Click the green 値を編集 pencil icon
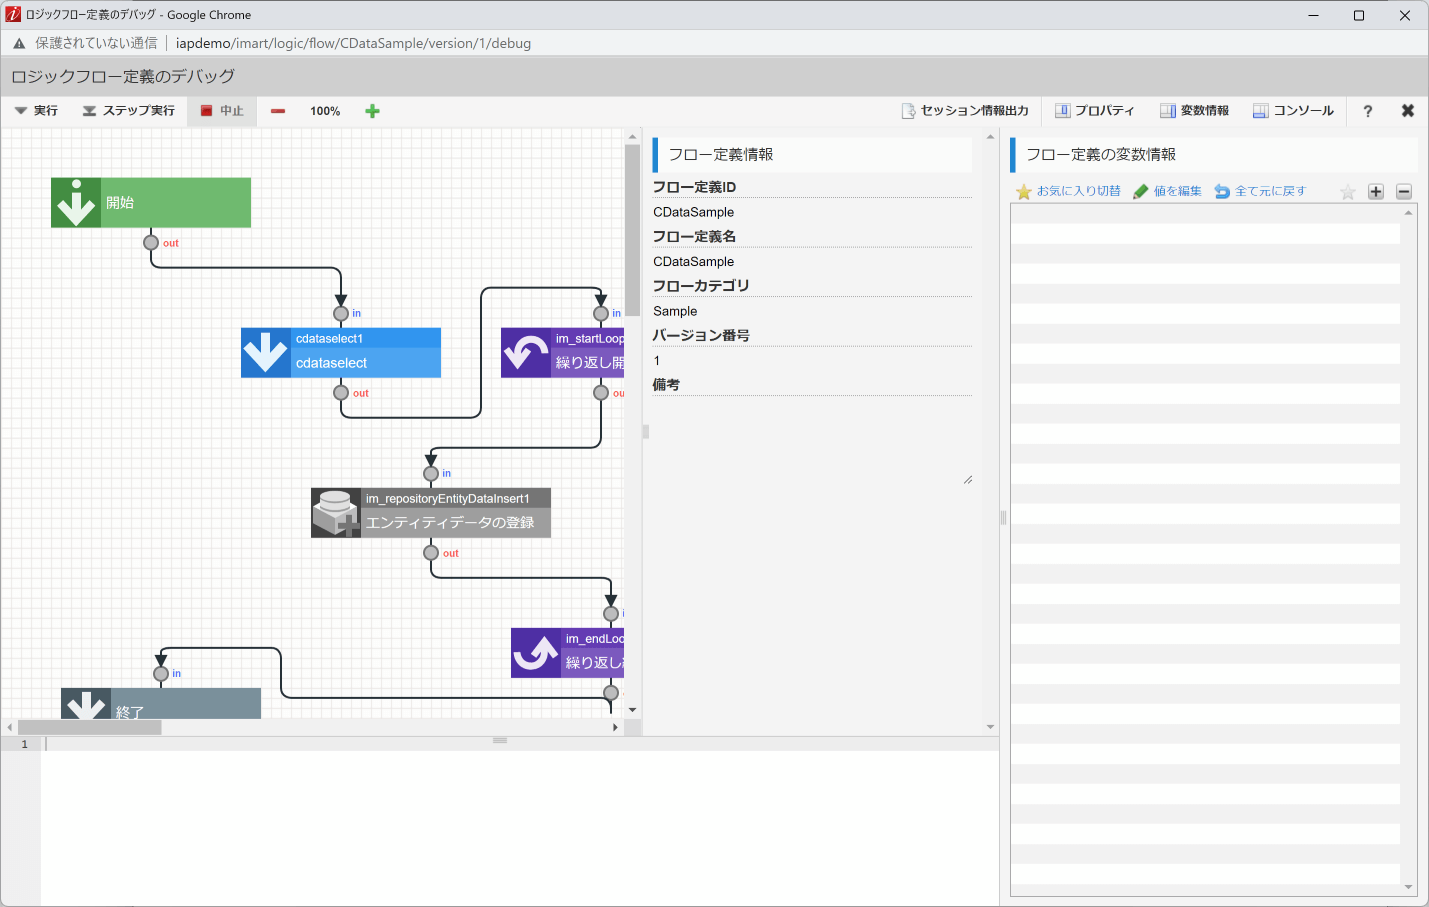The width and height of the screenshot is (1429, 907). [1141, 191]
